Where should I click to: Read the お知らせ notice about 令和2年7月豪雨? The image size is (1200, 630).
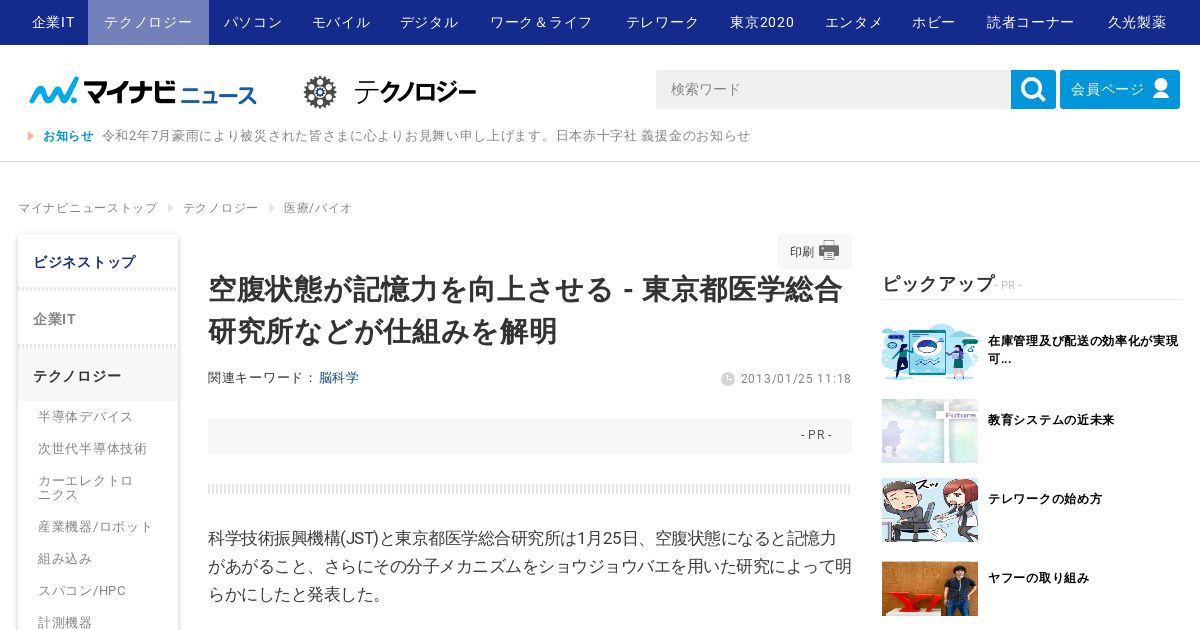pos(426,136)
